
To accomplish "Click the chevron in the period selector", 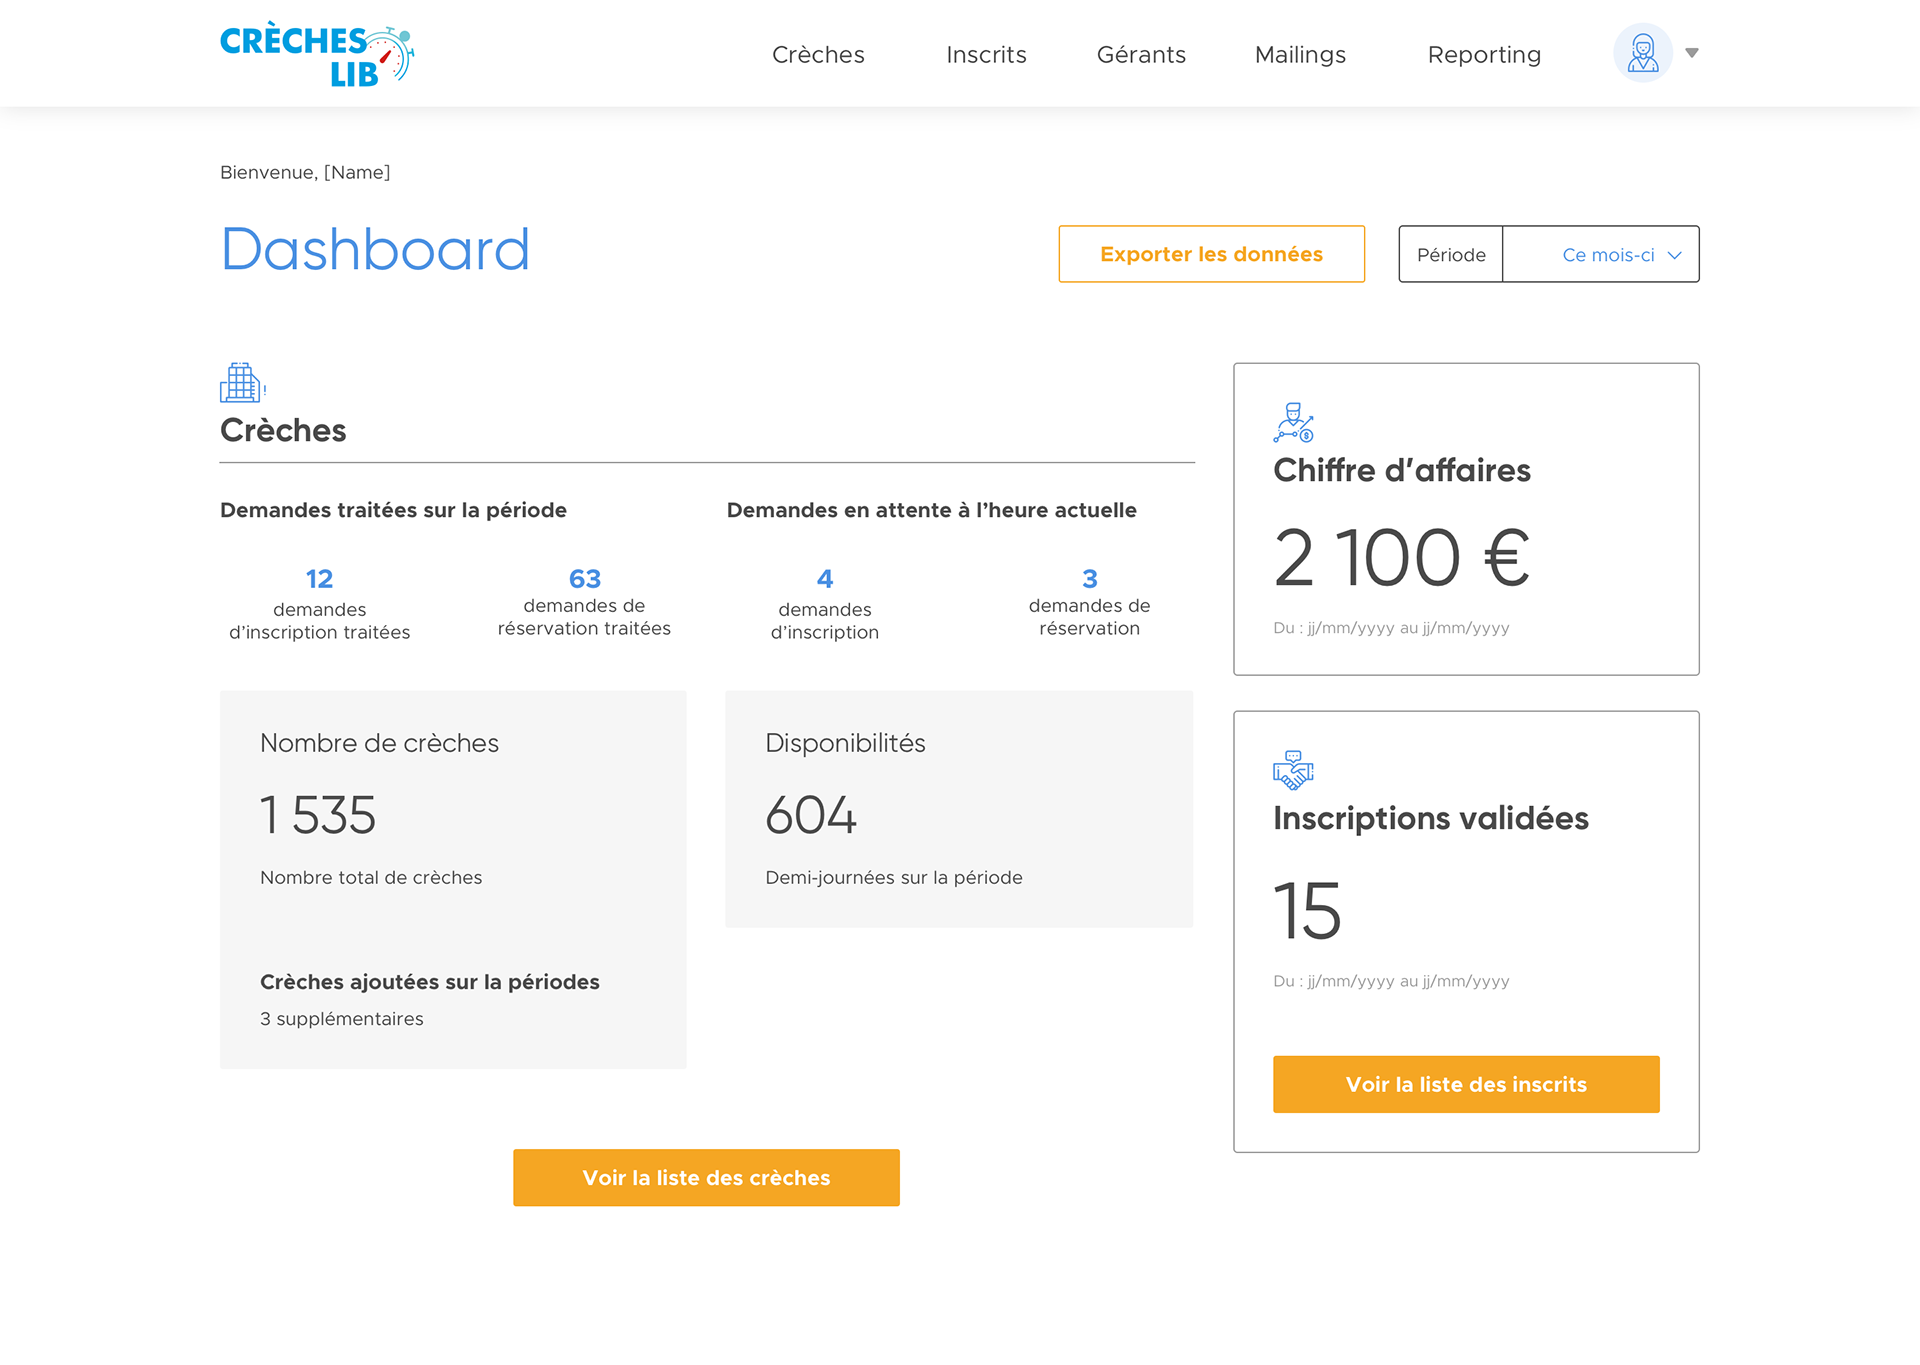I will (1675, 255).
